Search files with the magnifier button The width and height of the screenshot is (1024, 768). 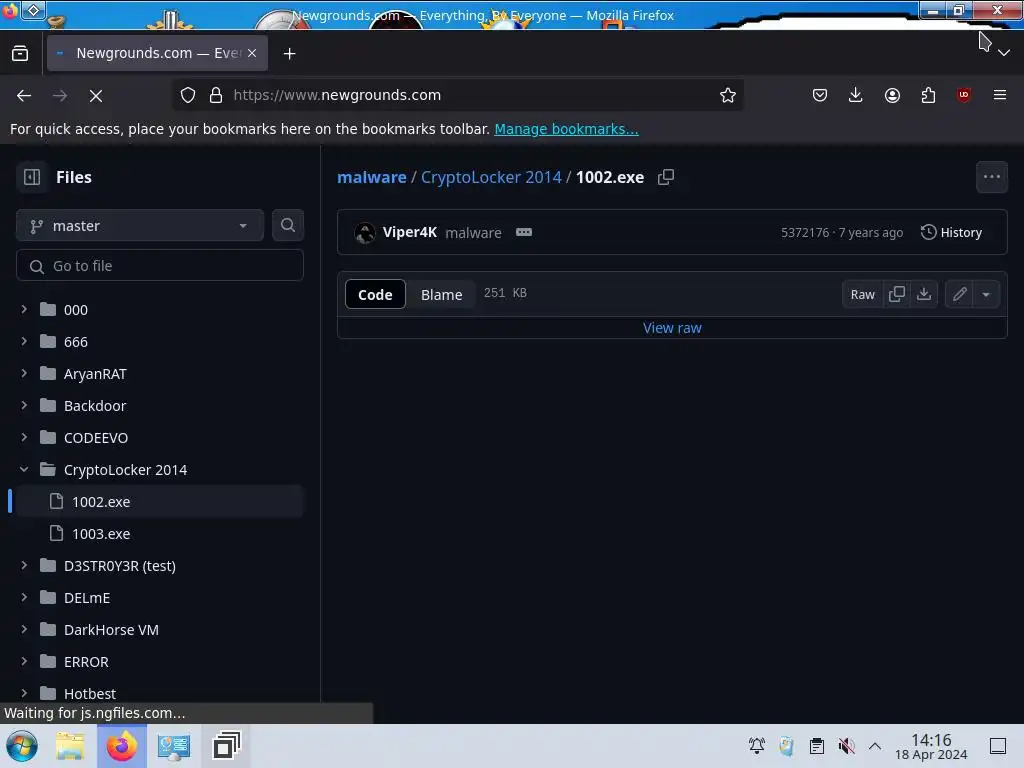pos(287,226)
